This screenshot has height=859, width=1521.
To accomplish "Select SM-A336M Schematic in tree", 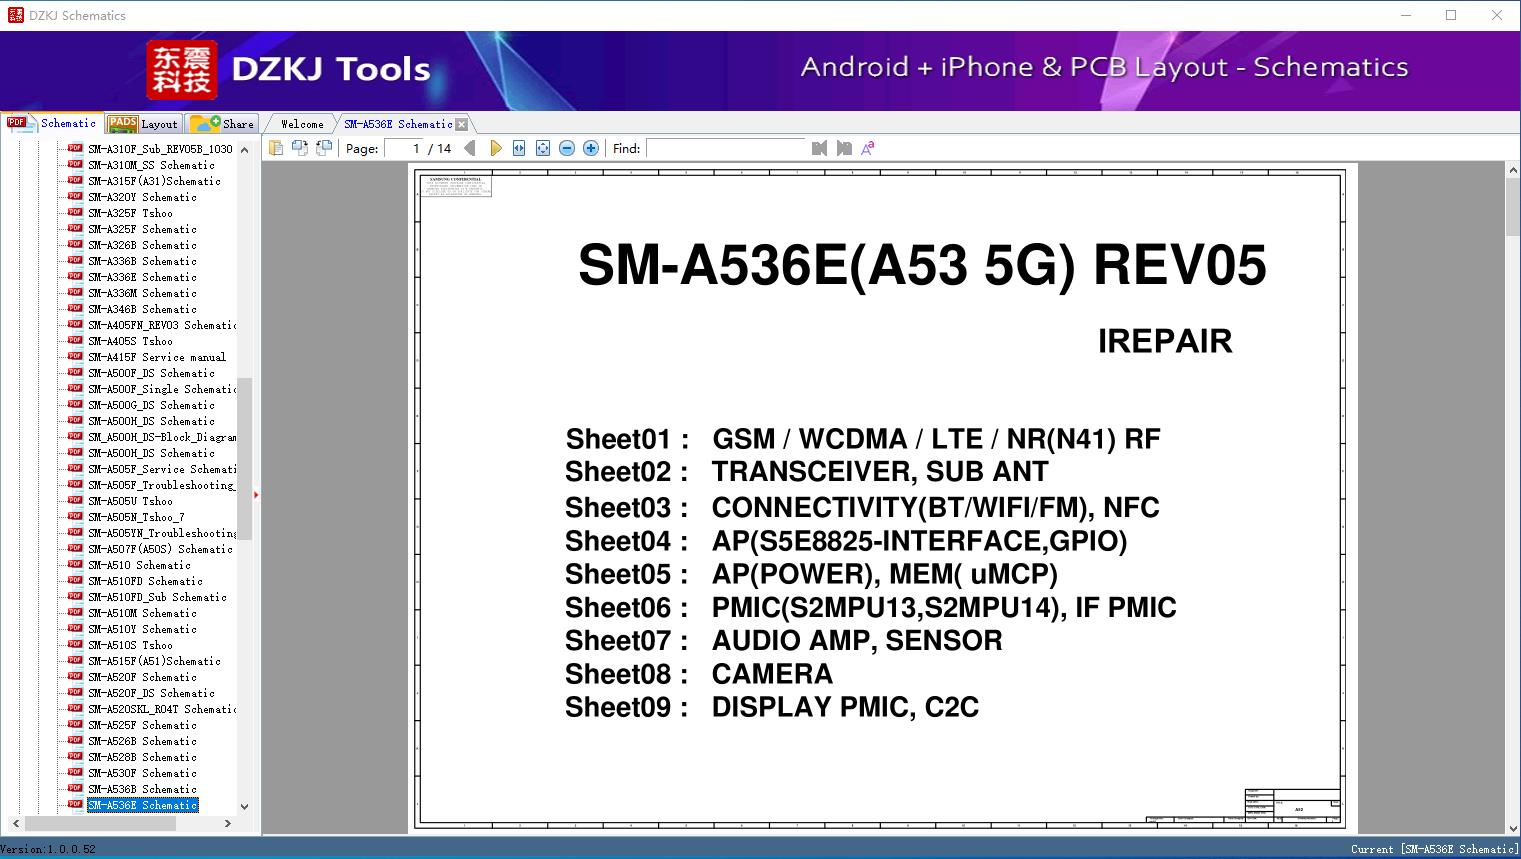I will (x=142, y=293).
